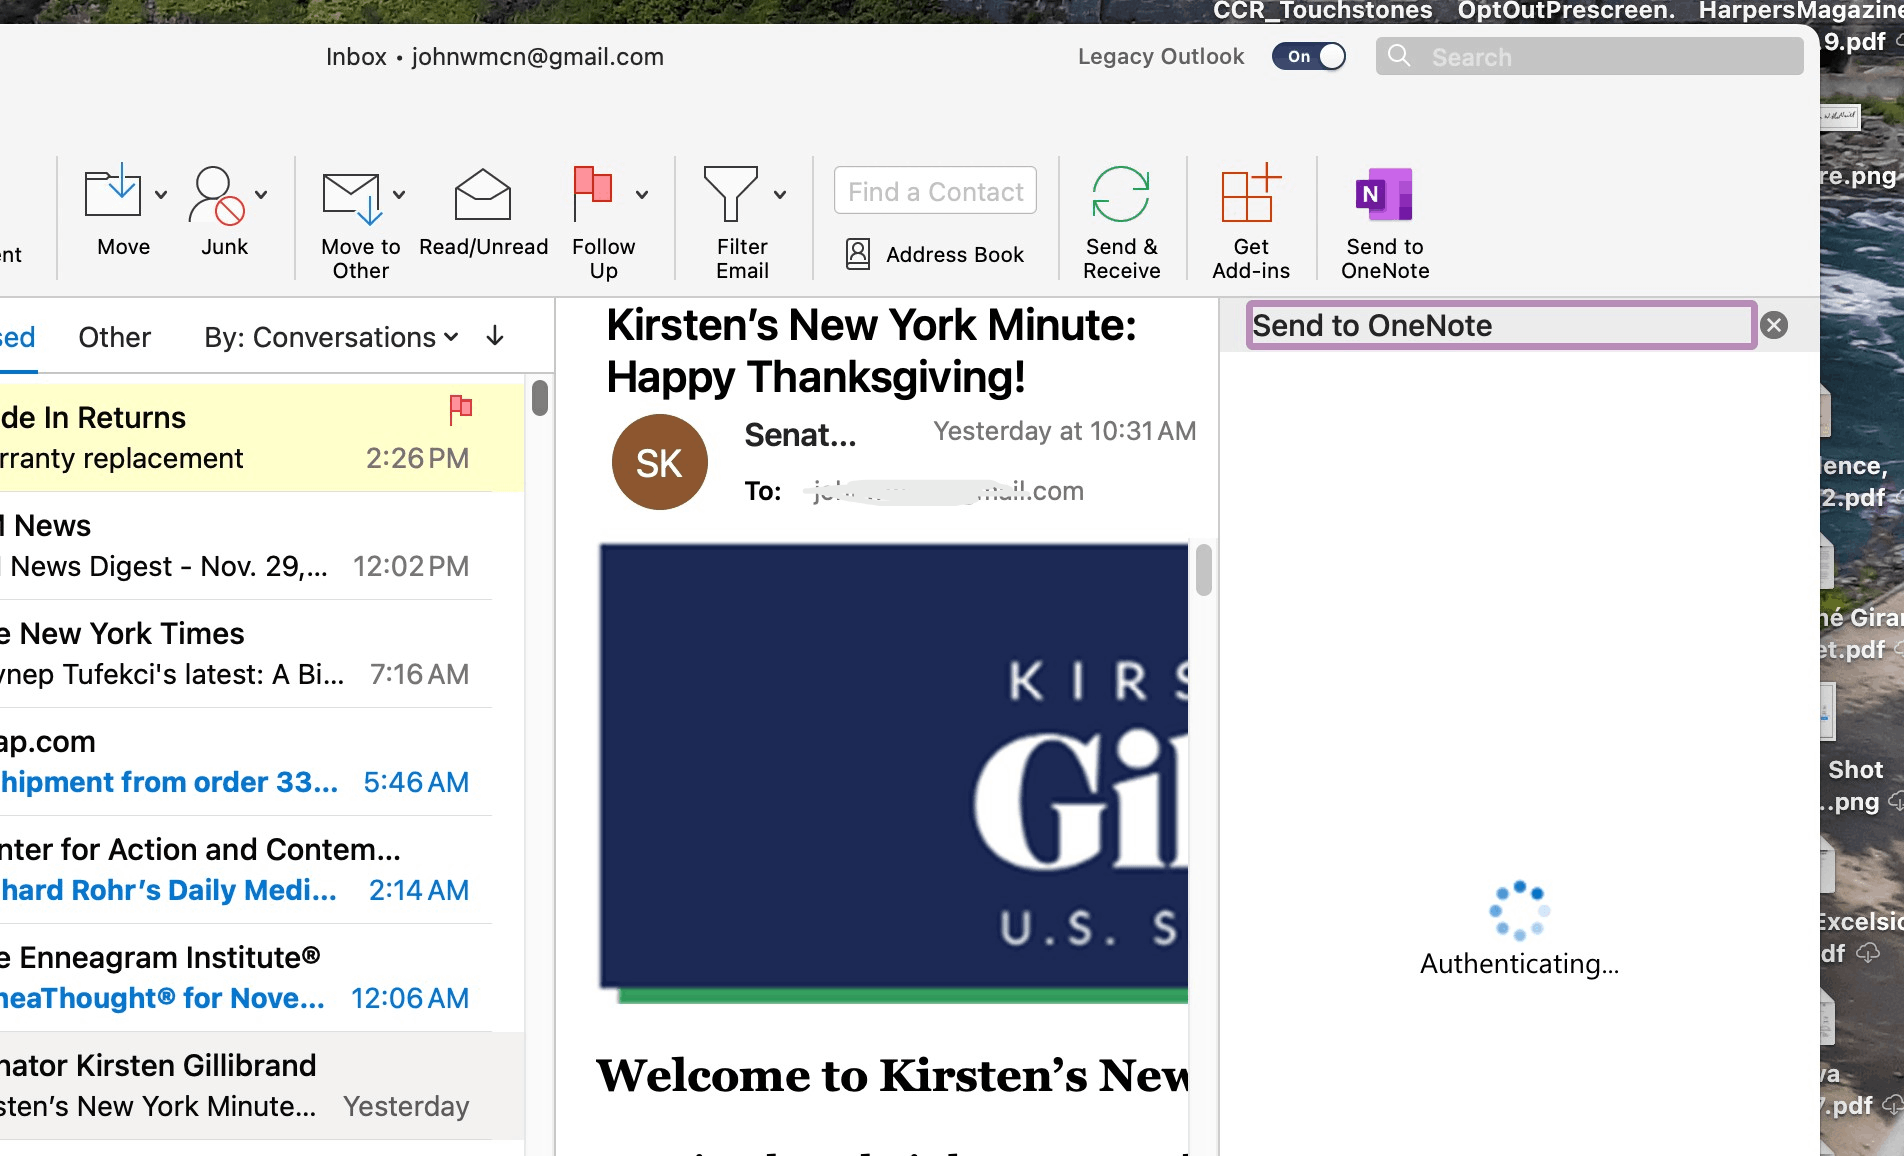Click the message list scrollbar
Screen dimensions: 1904x1156
(540, 398)
